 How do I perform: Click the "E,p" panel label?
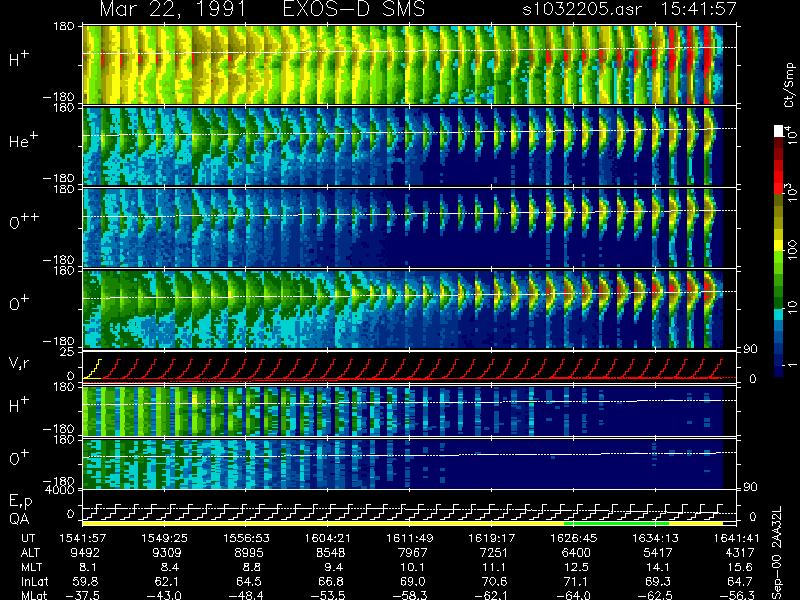[x=20, y=502]
